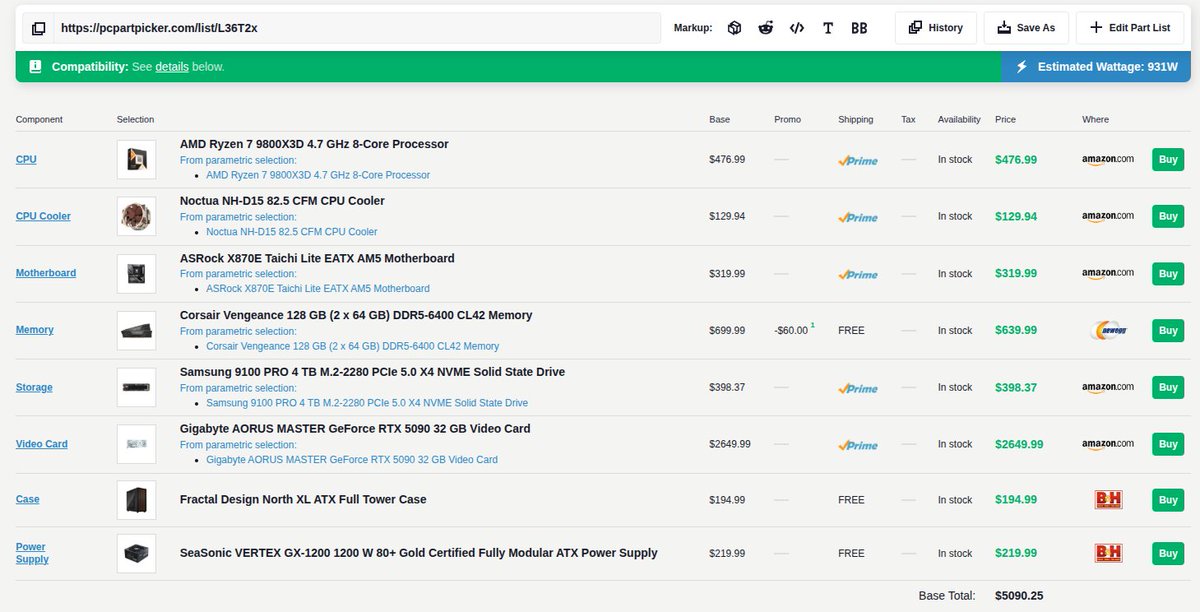Viewport: 1200px width, 612px height.
Task: Open the Storage component link
Action: [34, 387]
